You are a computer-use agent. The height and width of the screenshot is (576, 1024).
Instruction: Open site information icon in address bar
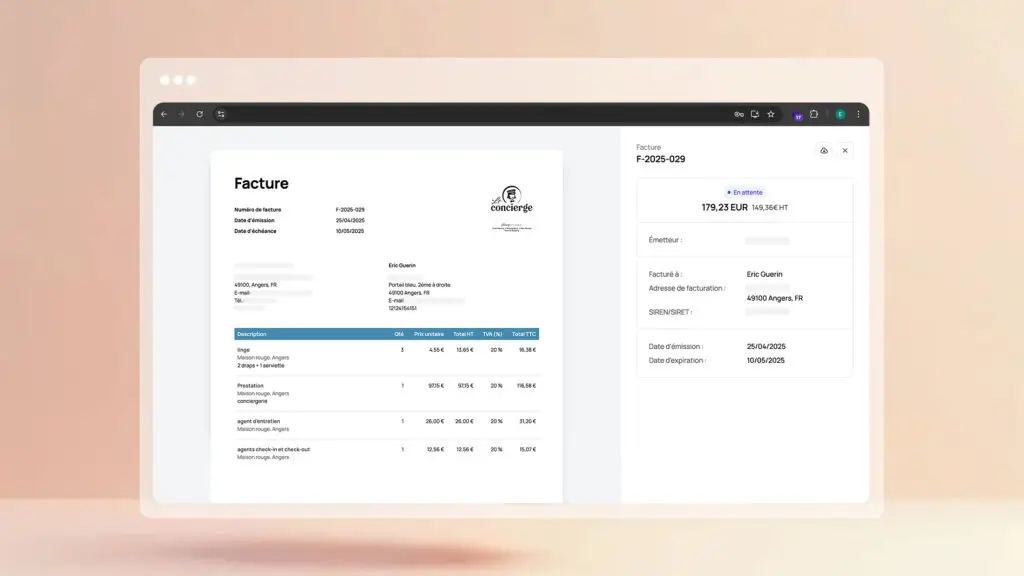[x=221, y=114]
